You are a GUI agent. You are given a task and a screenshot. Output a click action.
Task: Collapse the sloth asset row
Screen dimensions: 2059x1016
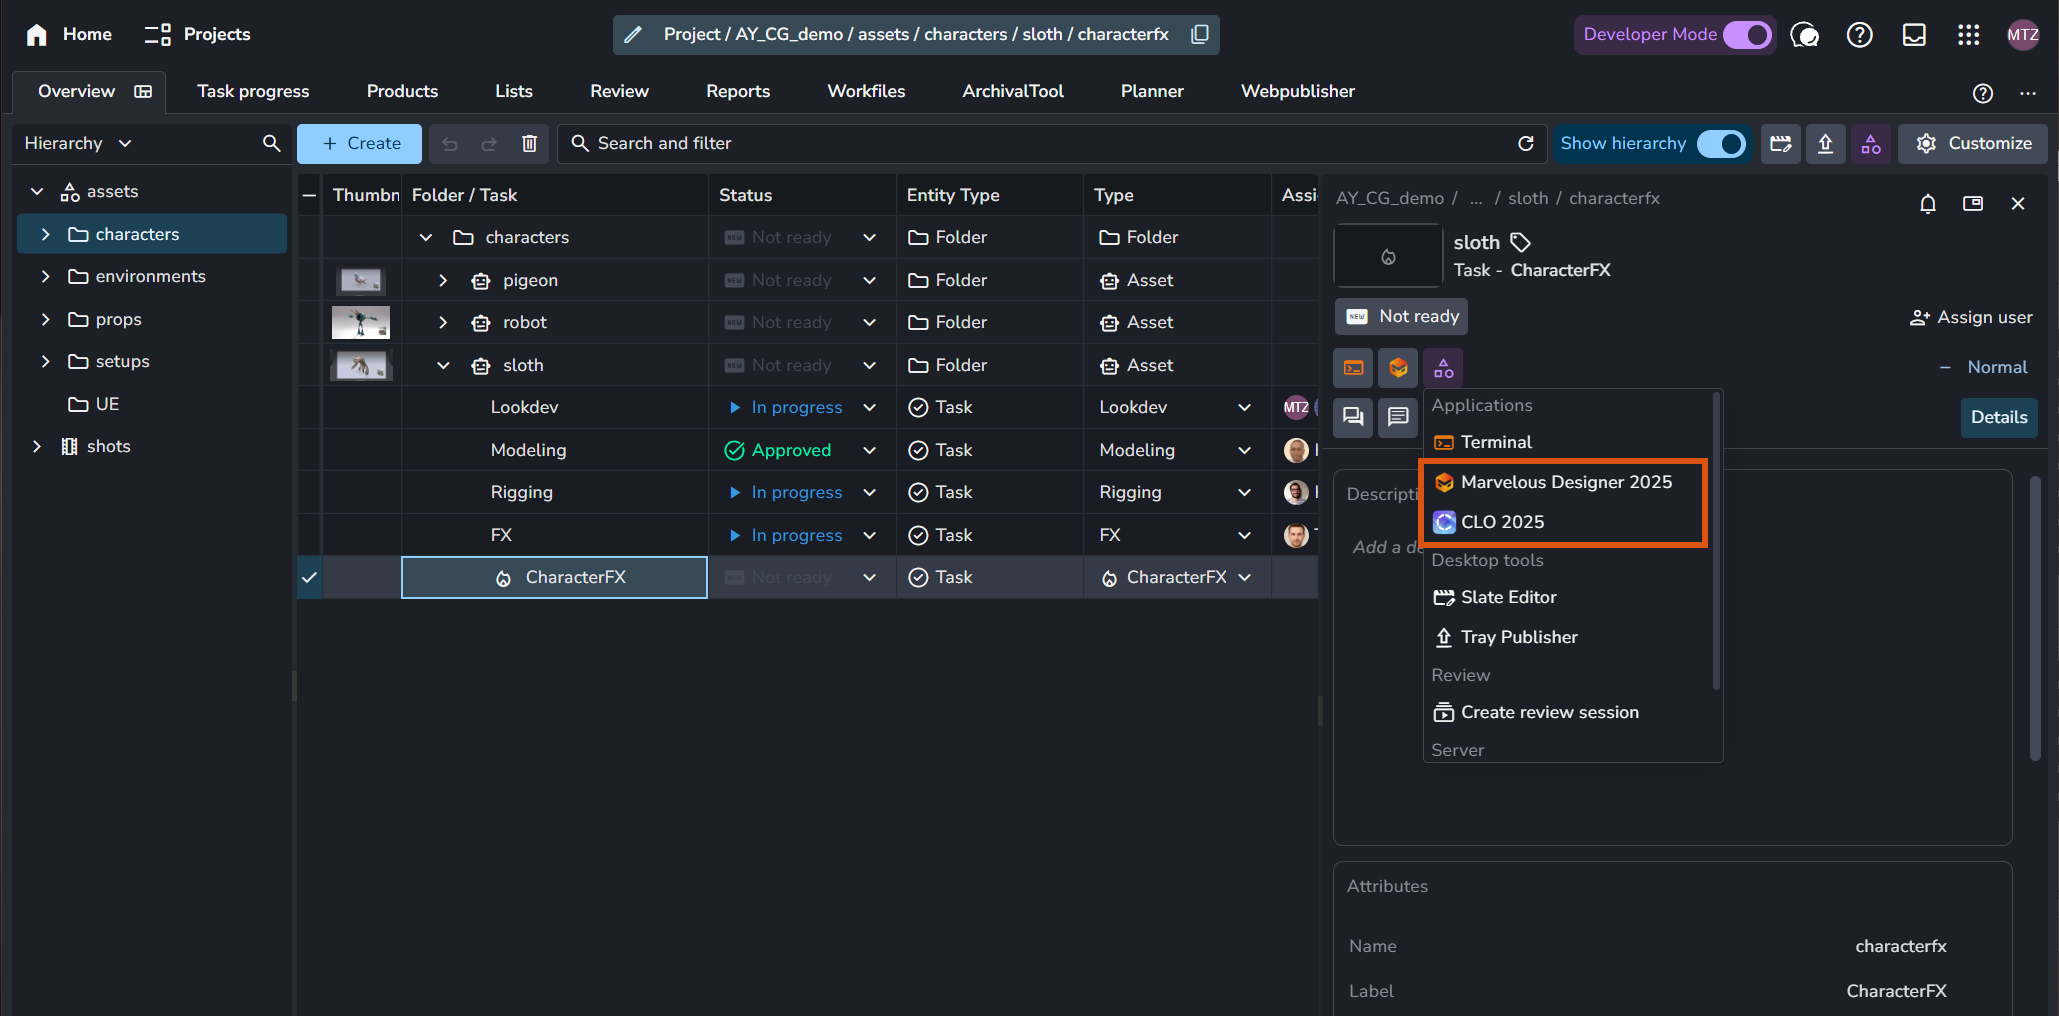pos(443,365)
